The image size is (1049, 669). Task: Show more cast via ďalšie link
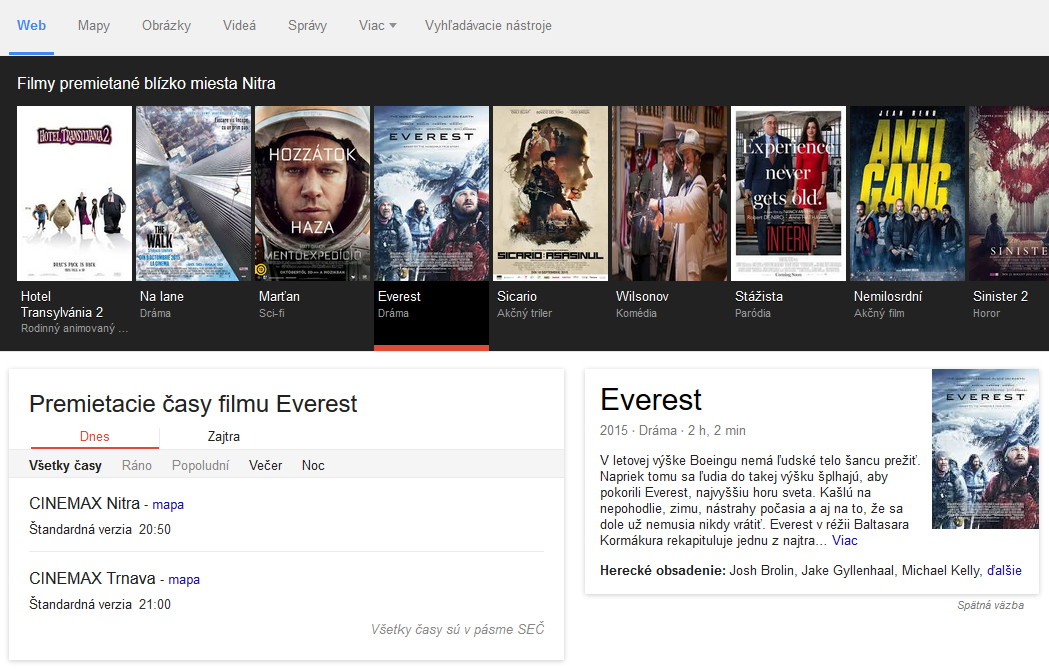pos(1004,571)
